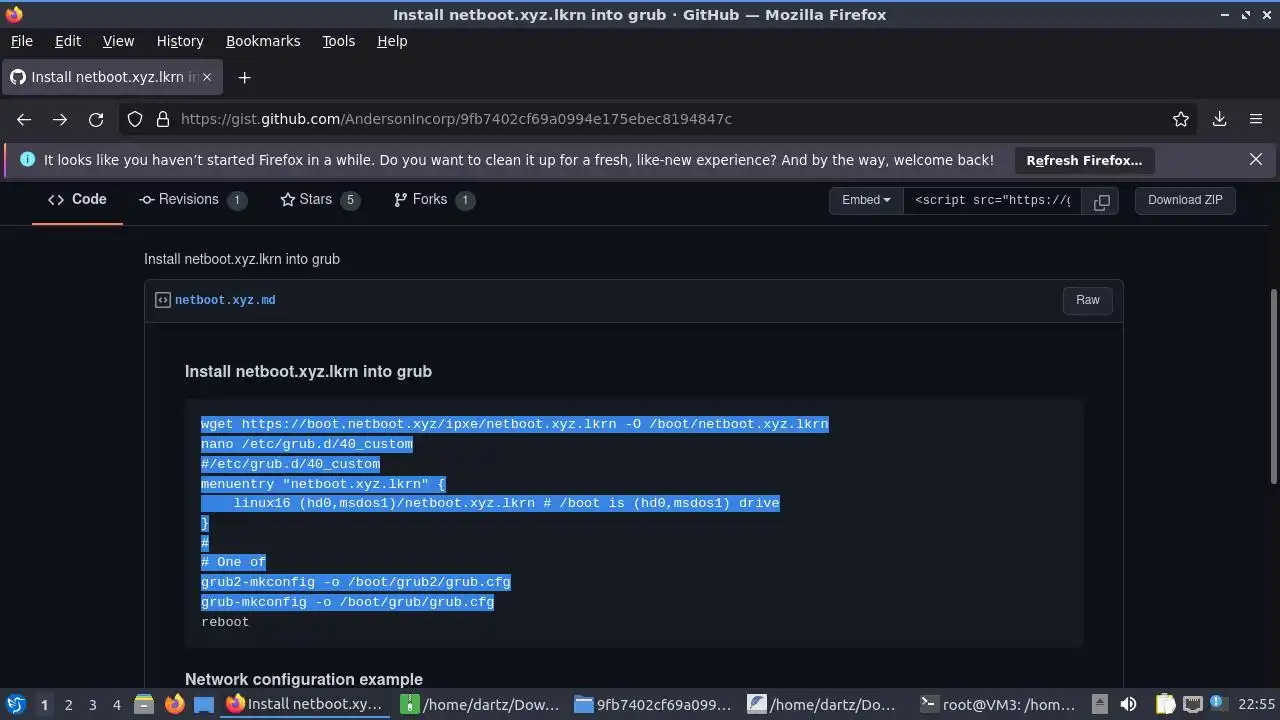Screen dimensions: 1280x720
Task: Launch the file manager from taskbar
Action: coord(143,704)
